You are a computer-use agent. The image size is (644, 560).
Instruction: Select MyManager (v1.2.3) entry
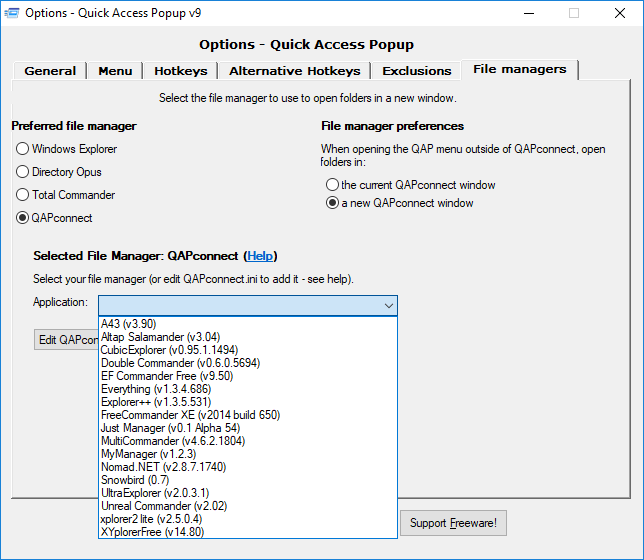click(248, 454)
